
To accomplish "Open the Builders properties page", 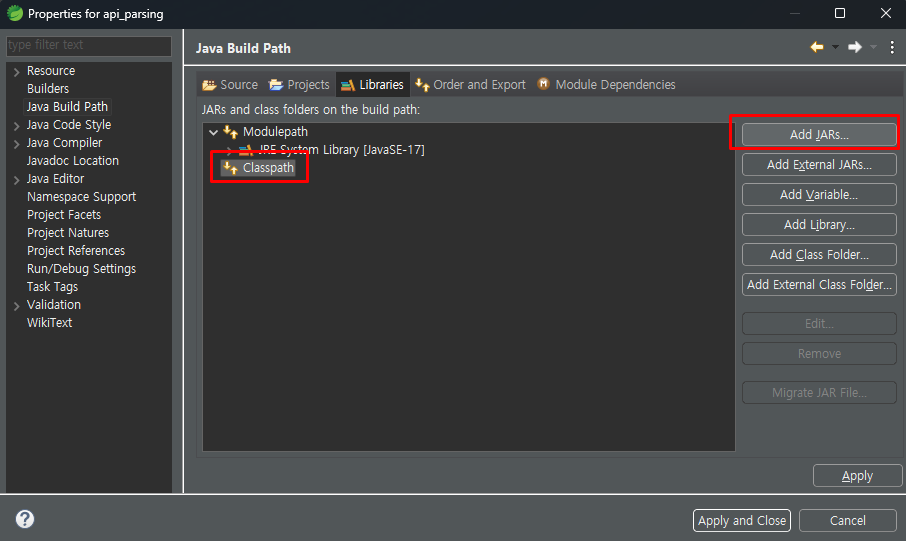I will 48,88.
